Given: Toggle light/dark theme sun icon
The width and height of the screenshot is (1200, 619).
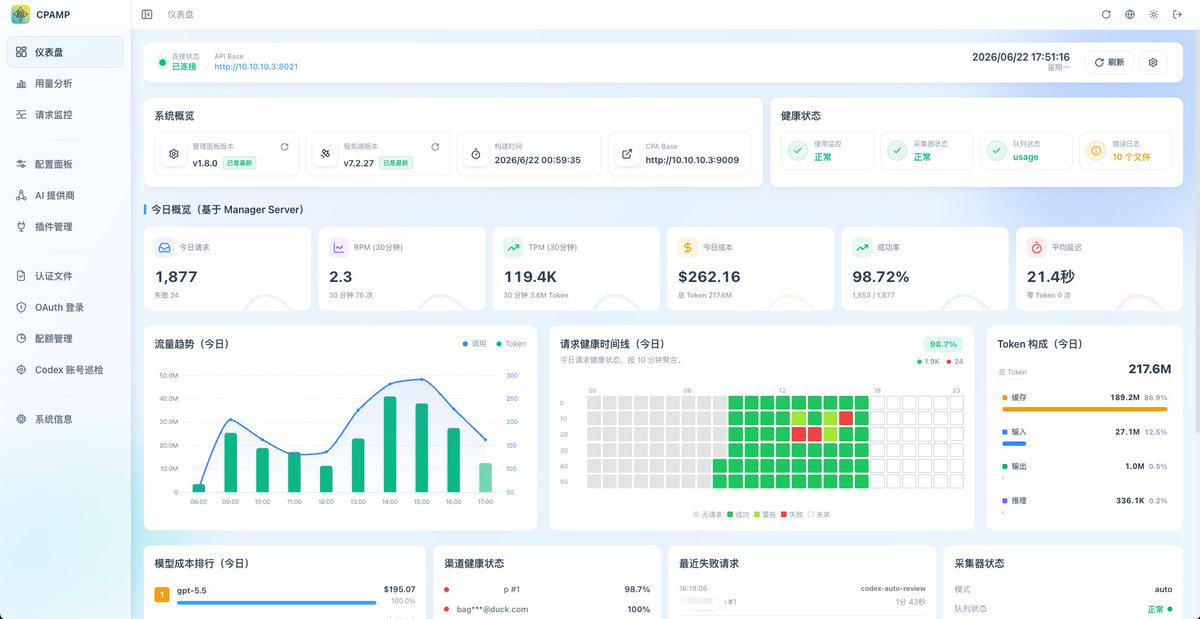Looking at the screenshot, I should pos(1154,15).
